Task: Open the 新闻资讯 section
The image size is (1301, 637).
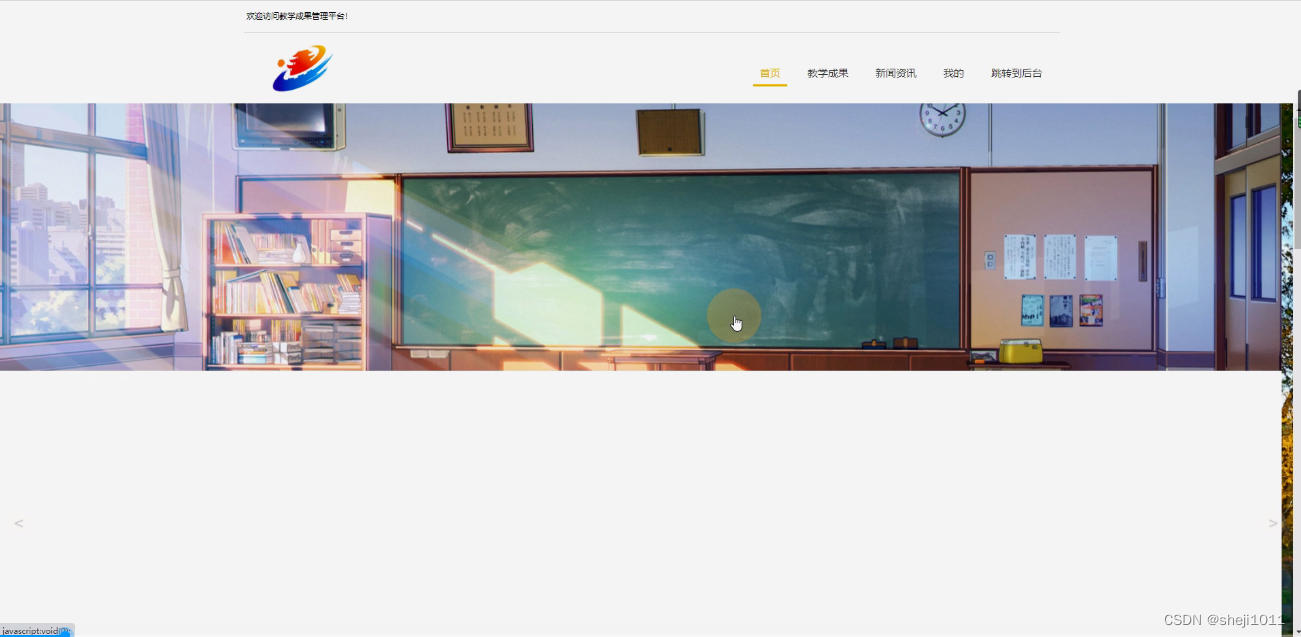Action: (895, 73)
